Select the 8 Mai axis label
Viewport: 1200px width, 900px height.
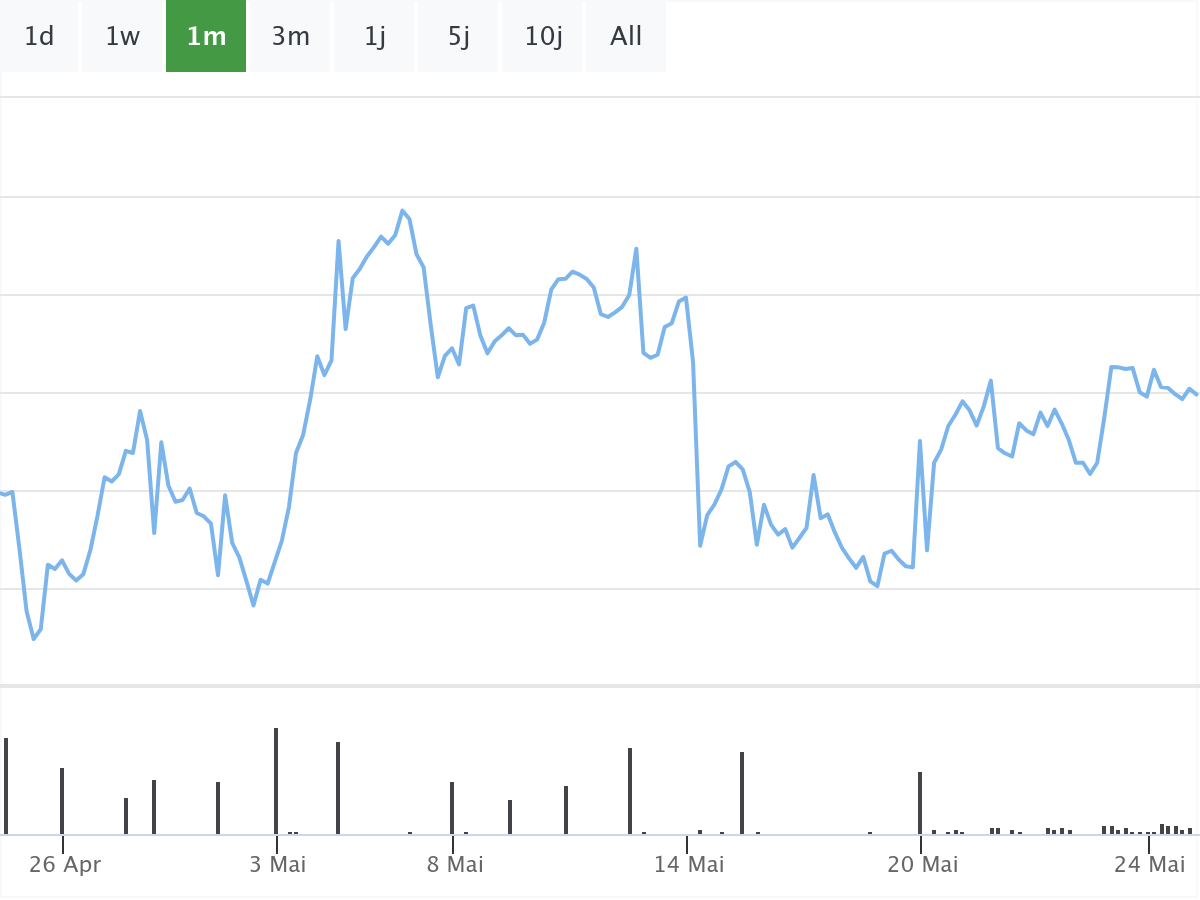click(x=455, y=864)
